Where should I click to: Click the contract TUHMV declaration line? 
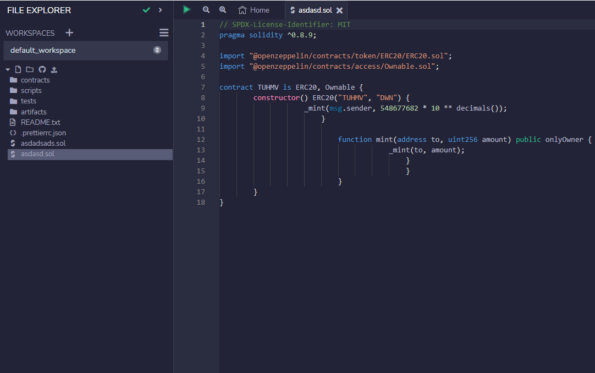click(291, 87)
